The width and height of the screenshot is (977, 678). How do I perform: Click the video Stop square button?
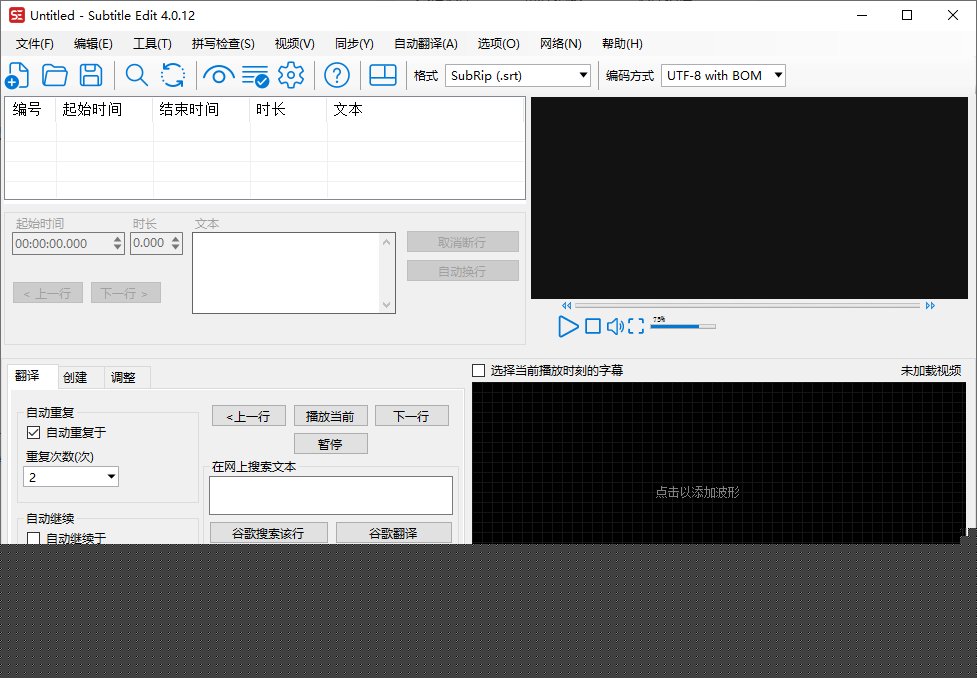593,326
